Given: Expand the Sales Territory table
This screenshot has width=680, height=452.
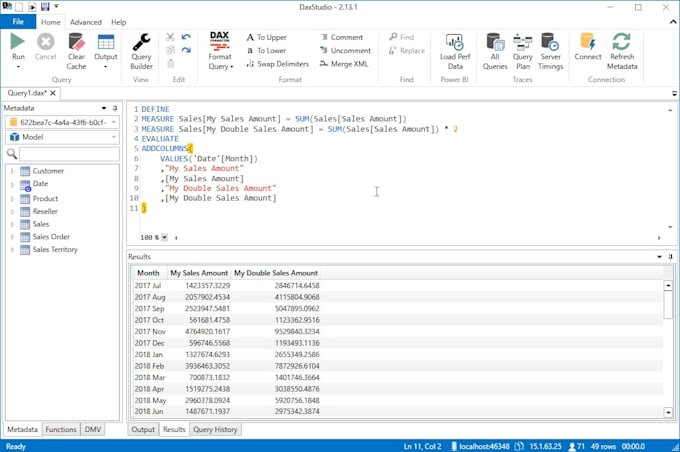Looking at the screenshot, I should (x=13, y=250).
